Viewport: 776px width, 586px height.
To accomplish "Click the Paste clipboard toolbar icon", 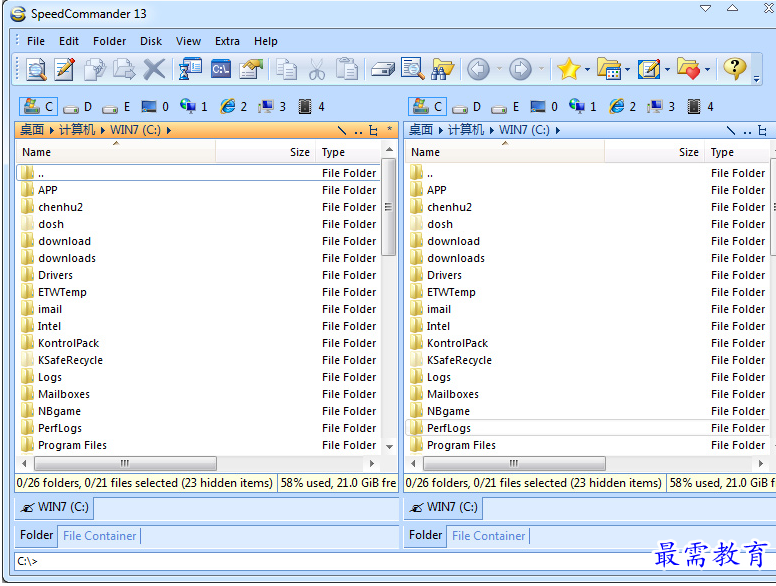I will [347, 69].
